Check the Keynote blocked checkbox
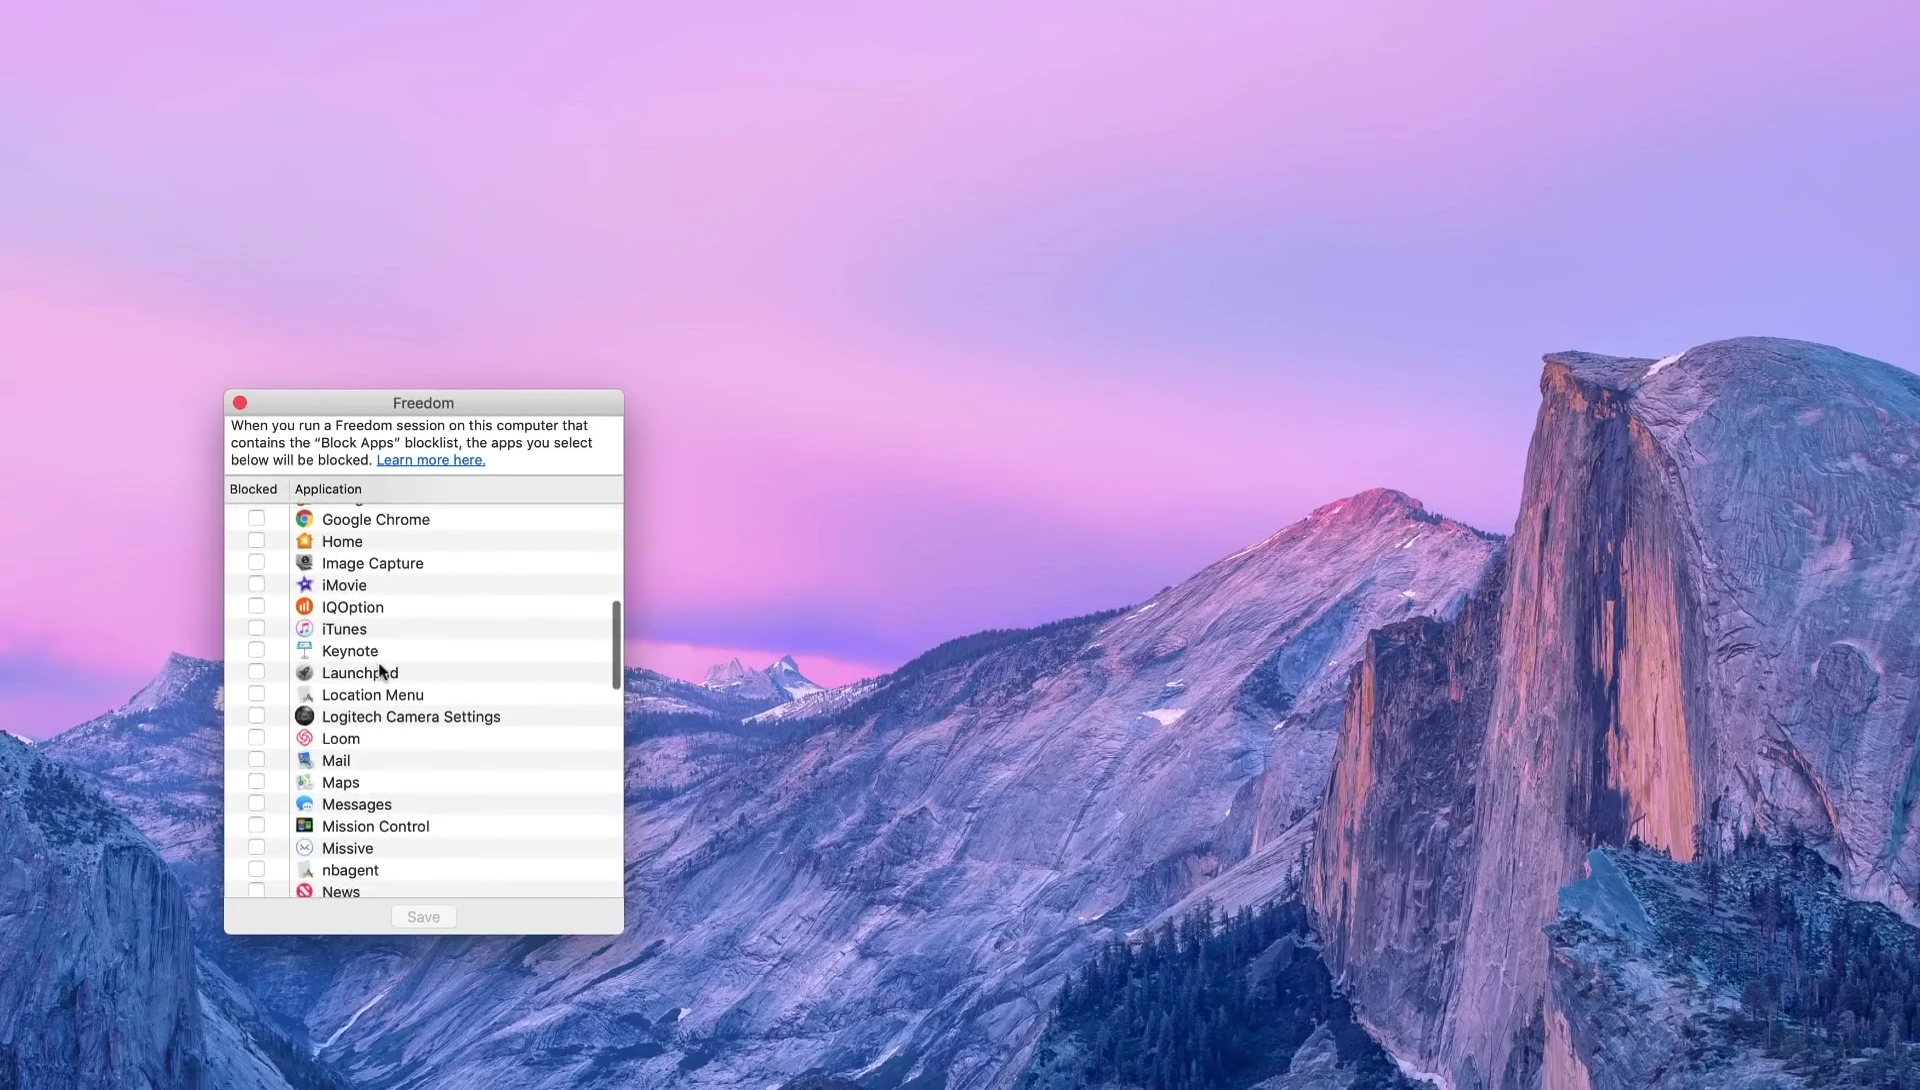Screen dimensions: 1920x1090 (257, 650)
